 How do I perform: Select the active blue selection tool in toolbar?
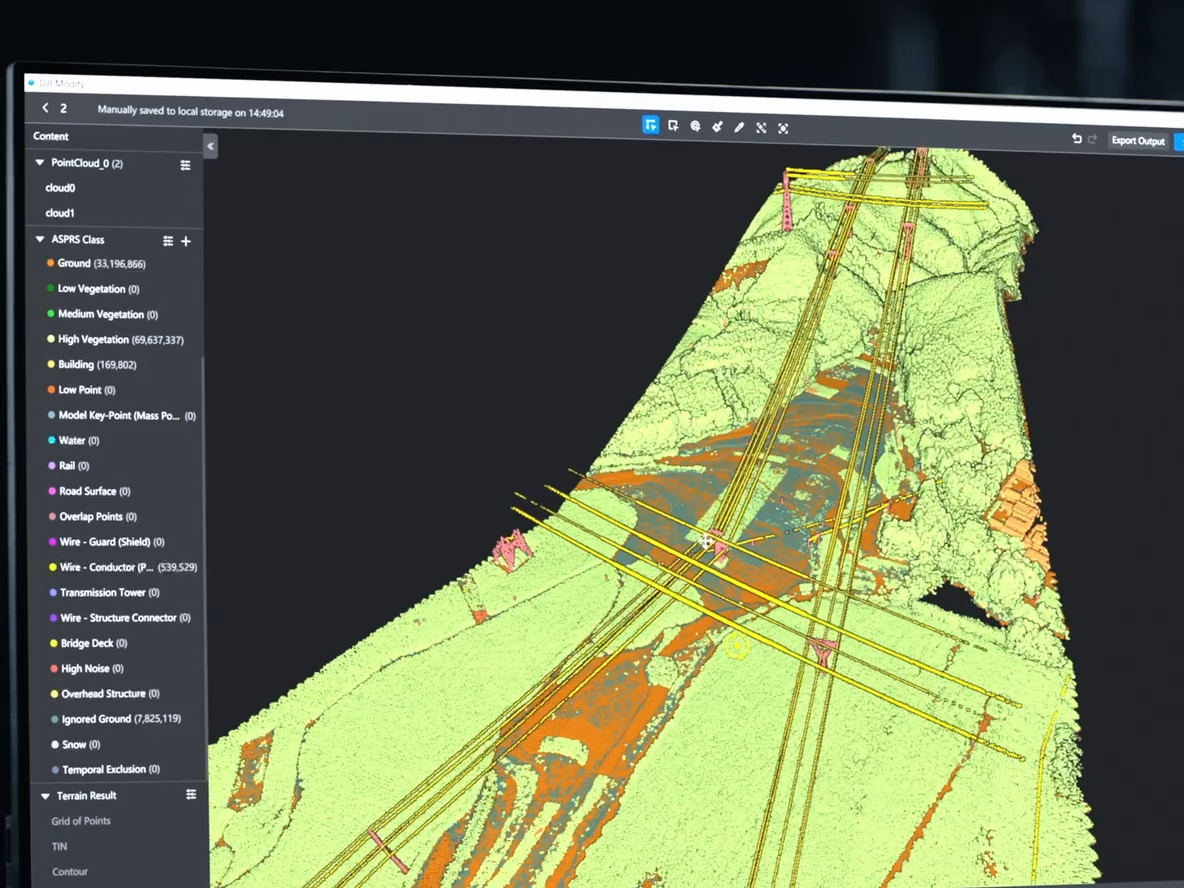click(651, 125)
